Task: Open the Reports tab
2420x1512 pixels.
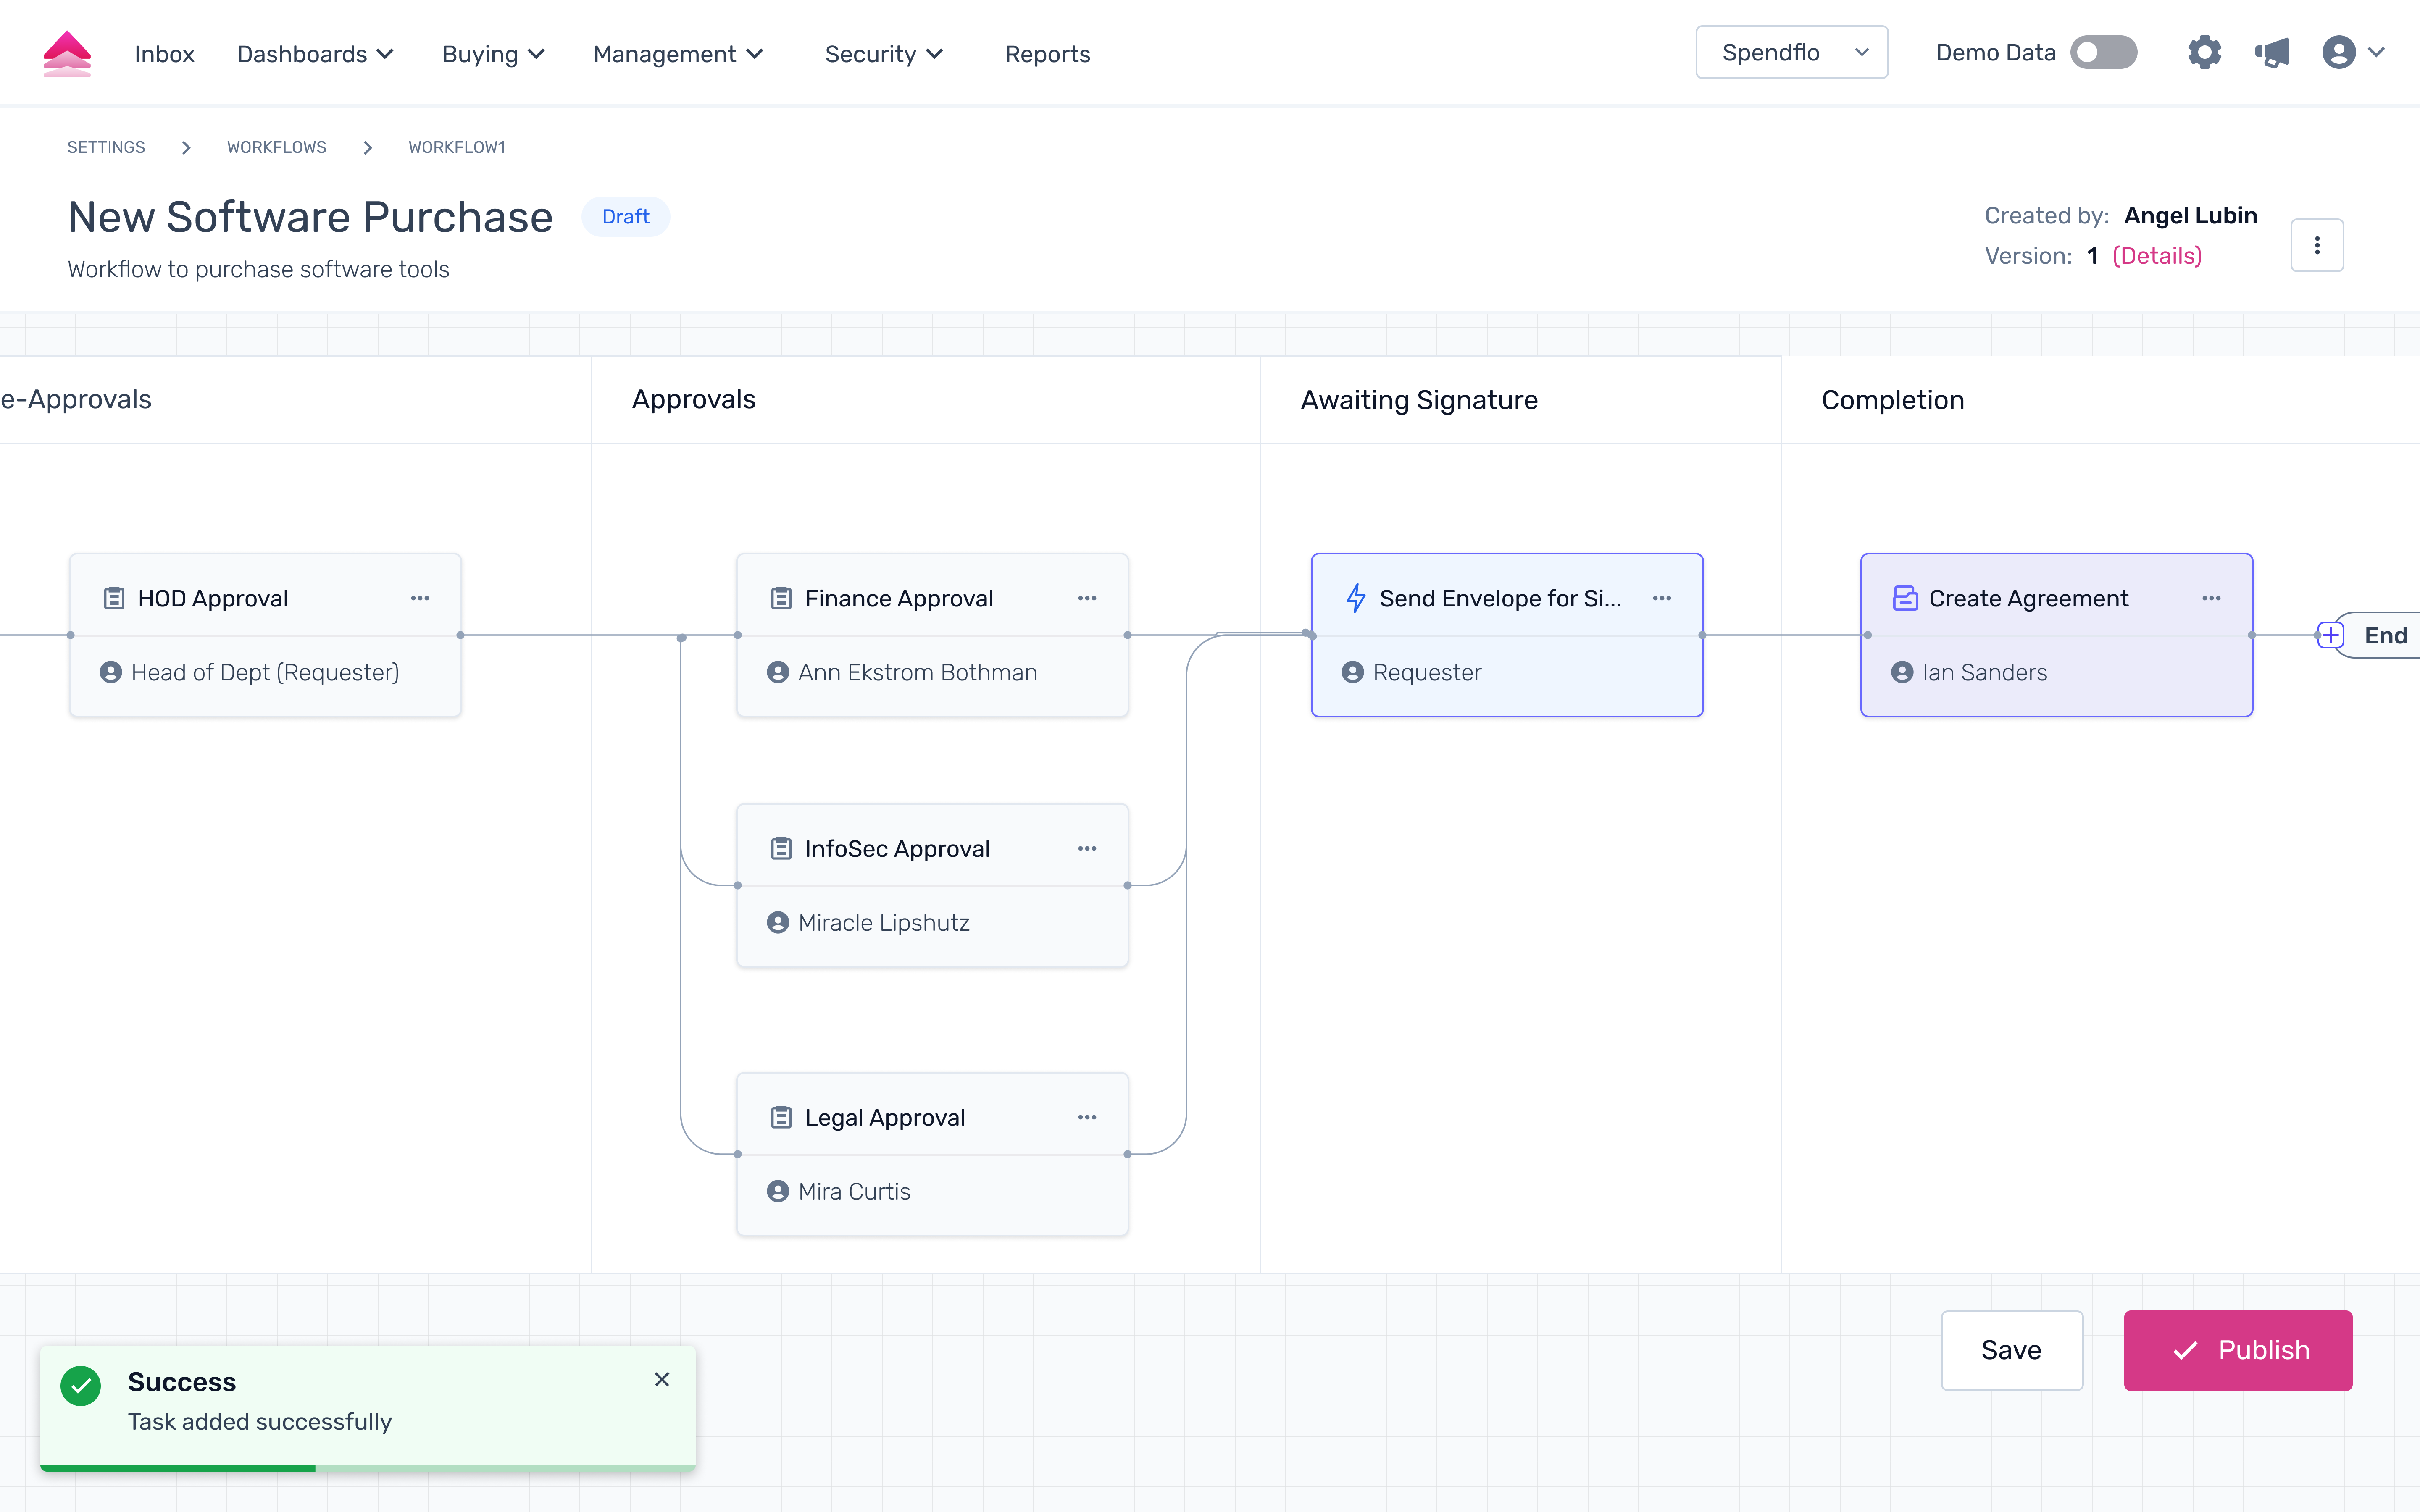Action: [x=1047, y=54]
